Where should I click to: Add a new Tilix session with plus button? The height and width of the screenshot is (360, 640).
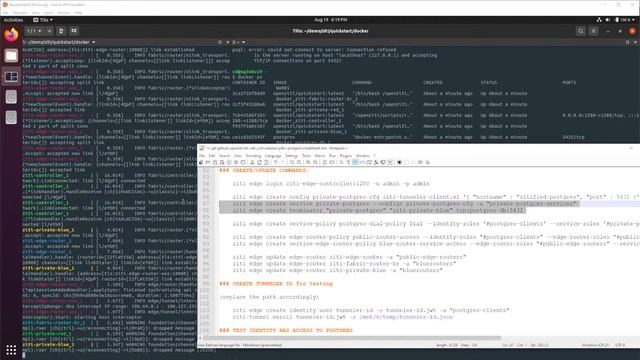49,31
